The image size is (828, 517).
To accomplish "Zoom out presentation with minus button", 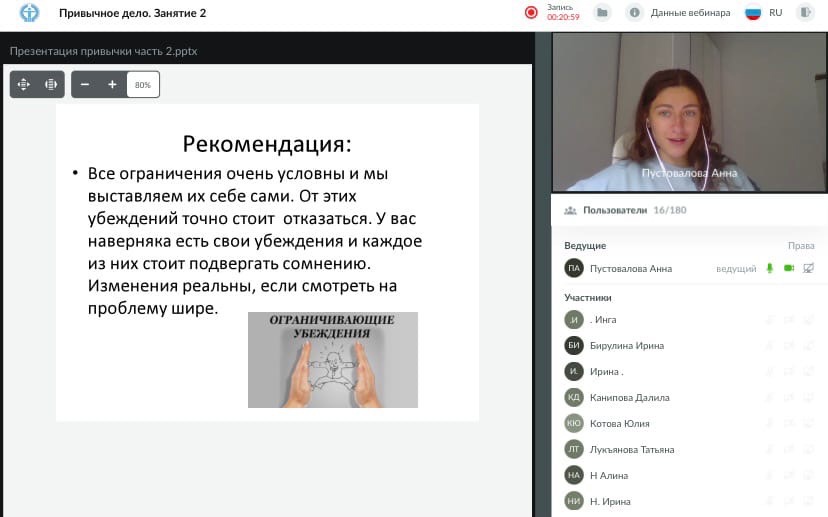I will [85, 84].
